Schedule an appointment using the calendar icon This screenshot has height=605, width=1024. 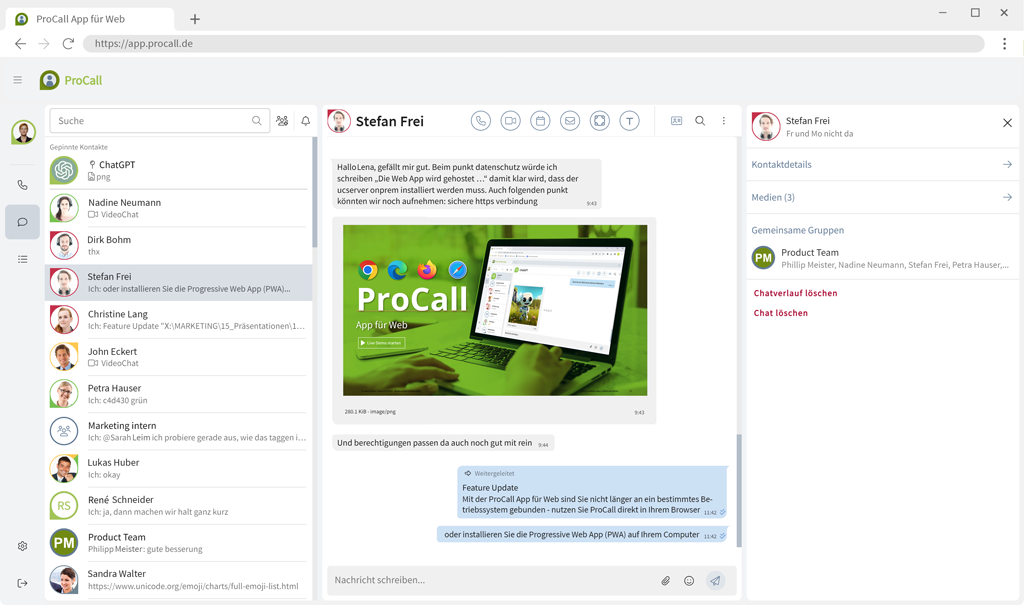pyautogui.click(x=540, y=121)
